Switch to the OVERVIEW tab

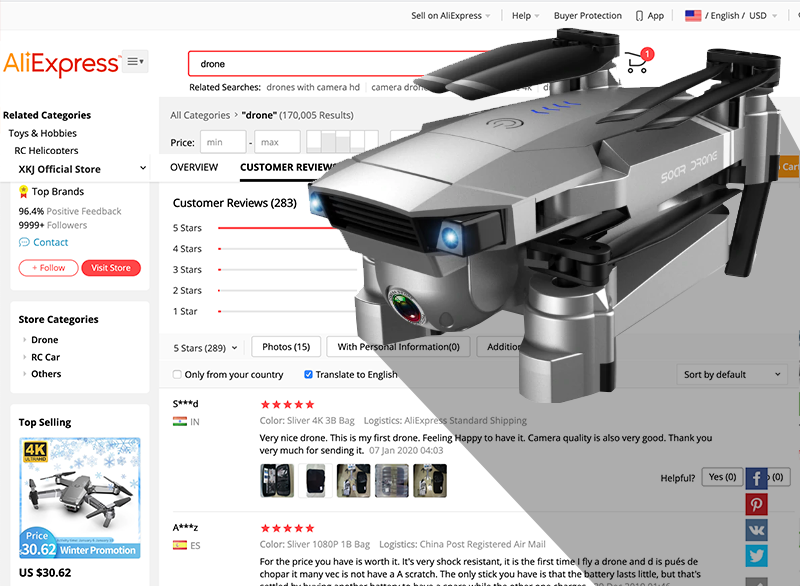[194, 167]
